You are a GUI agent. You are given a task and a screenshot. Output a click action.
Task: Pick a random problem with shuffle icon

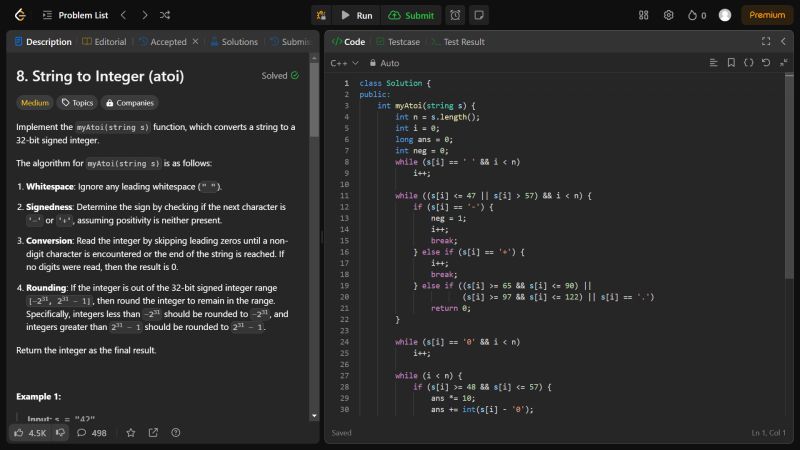pyautogui.click(x=165, y=15)
